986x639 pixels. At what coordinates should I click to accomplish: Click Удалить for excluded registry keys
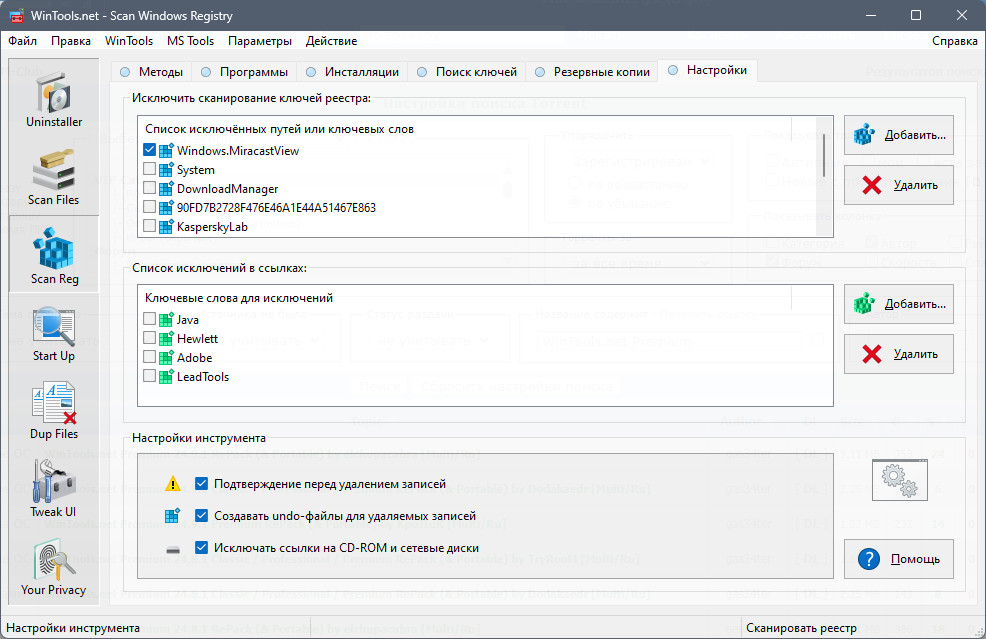899,185
